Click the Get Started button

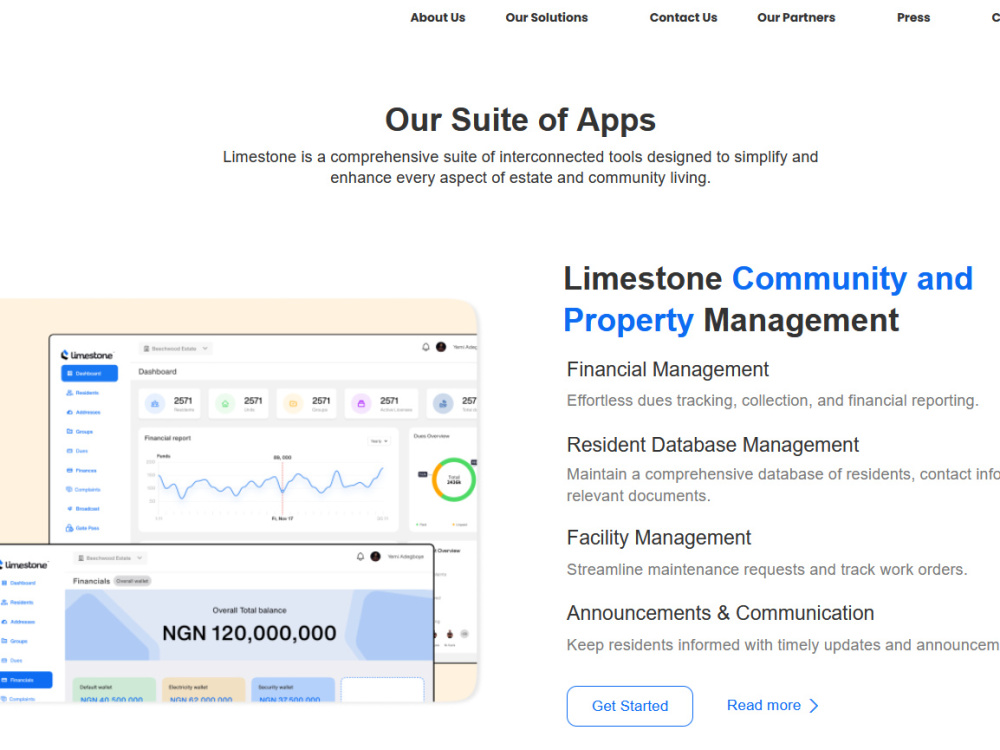tap(629, 706)
